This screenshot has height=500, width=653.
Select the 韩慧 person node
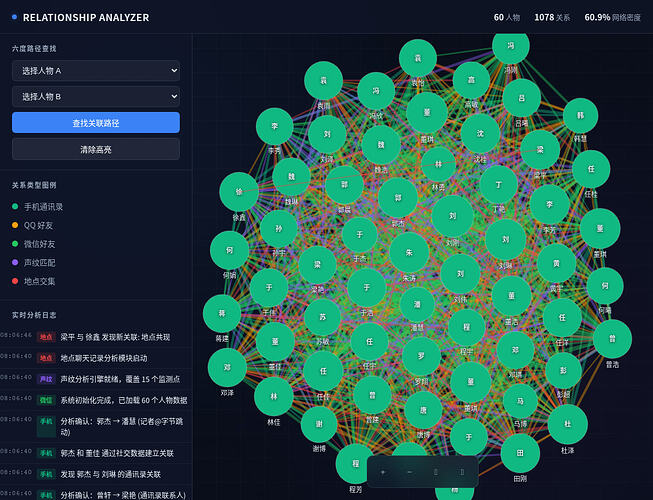coord(581,116)
